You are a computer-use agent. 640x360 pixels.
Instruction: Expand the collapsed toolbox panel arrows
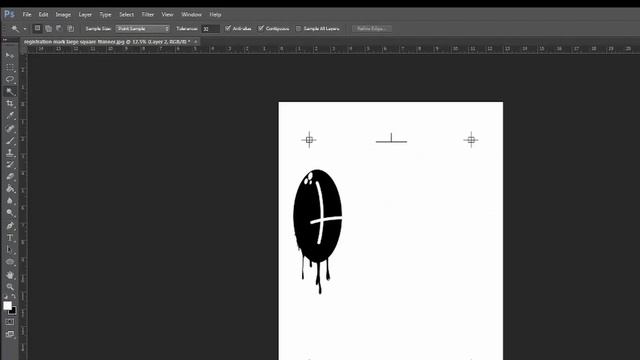click(x=5, y=40)
